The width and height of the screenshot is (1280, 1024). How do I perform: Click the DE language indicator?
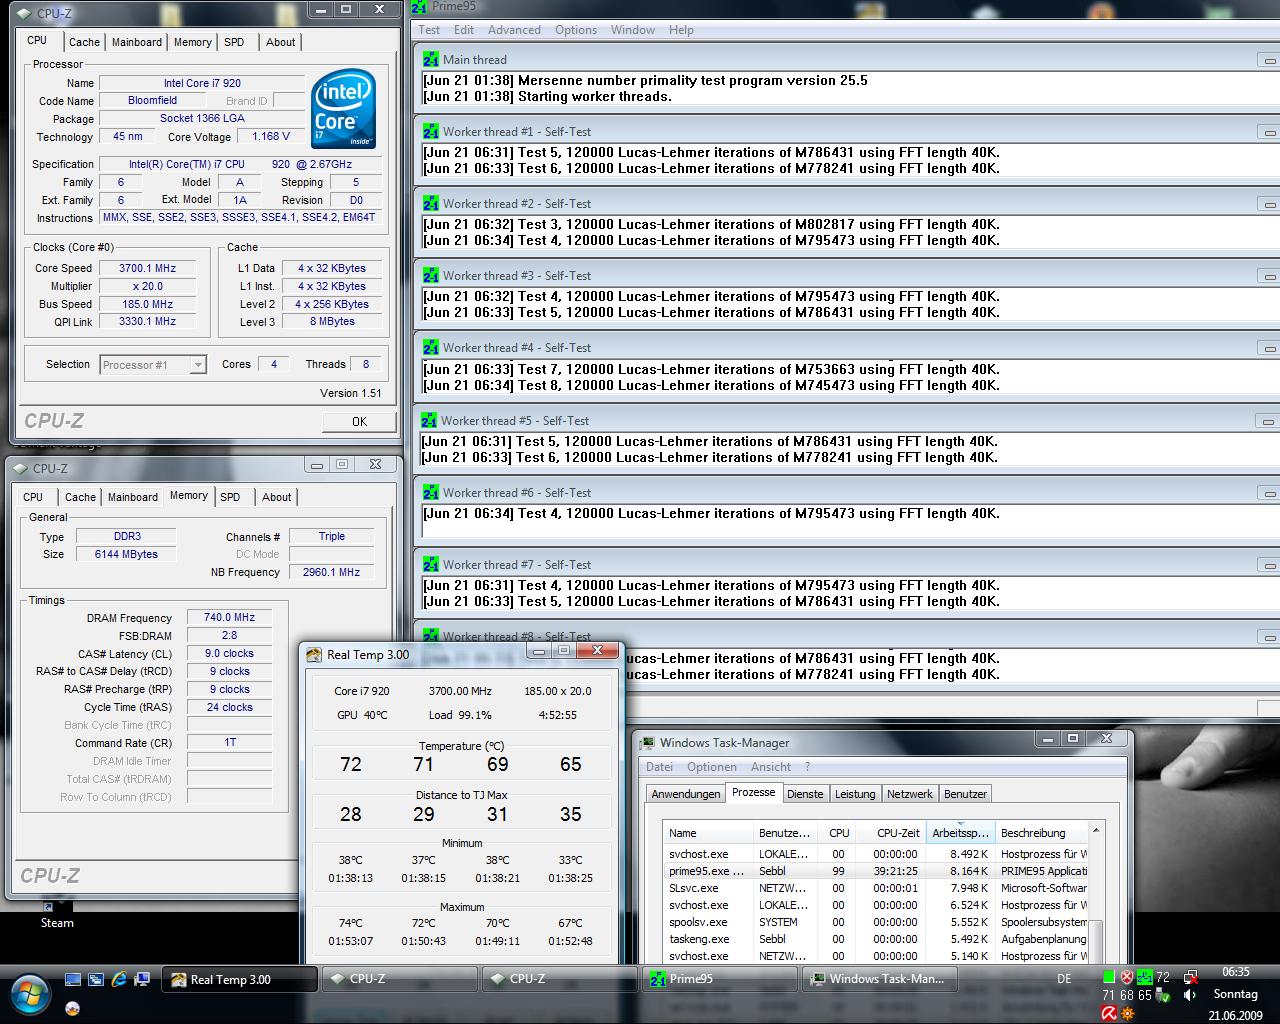1064,979
